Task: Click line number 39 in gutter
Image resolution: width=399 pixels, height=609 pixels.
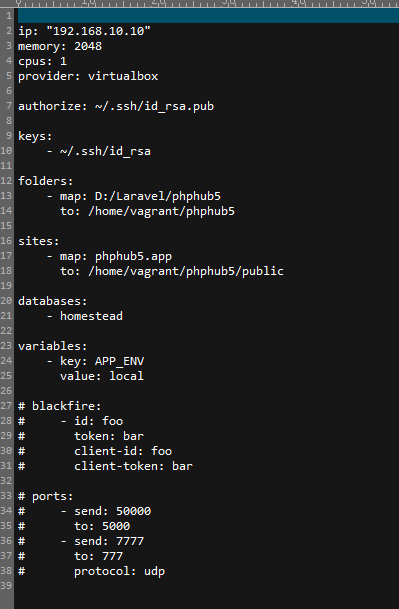Action: tap(7, 586)
